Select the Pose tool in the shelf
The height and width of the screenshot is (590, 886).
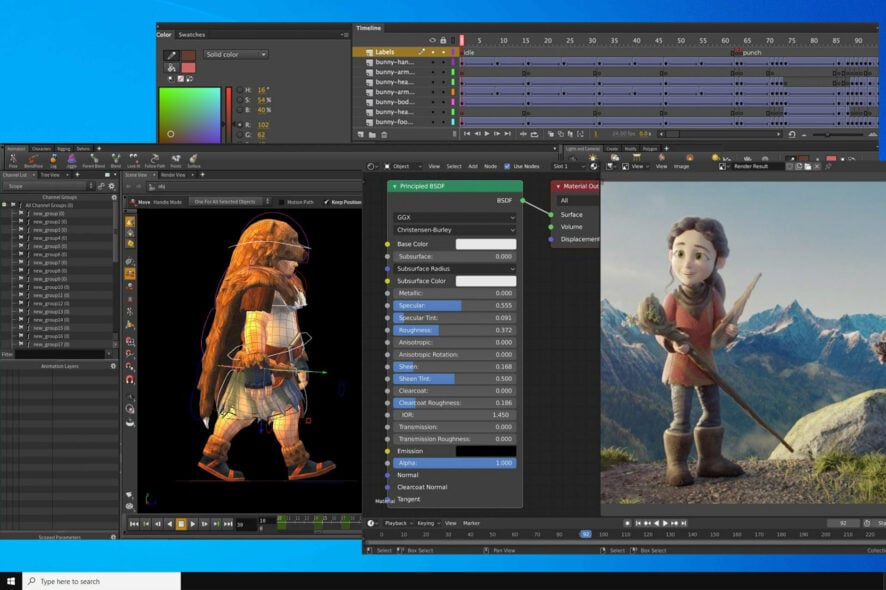click(13, 160)
